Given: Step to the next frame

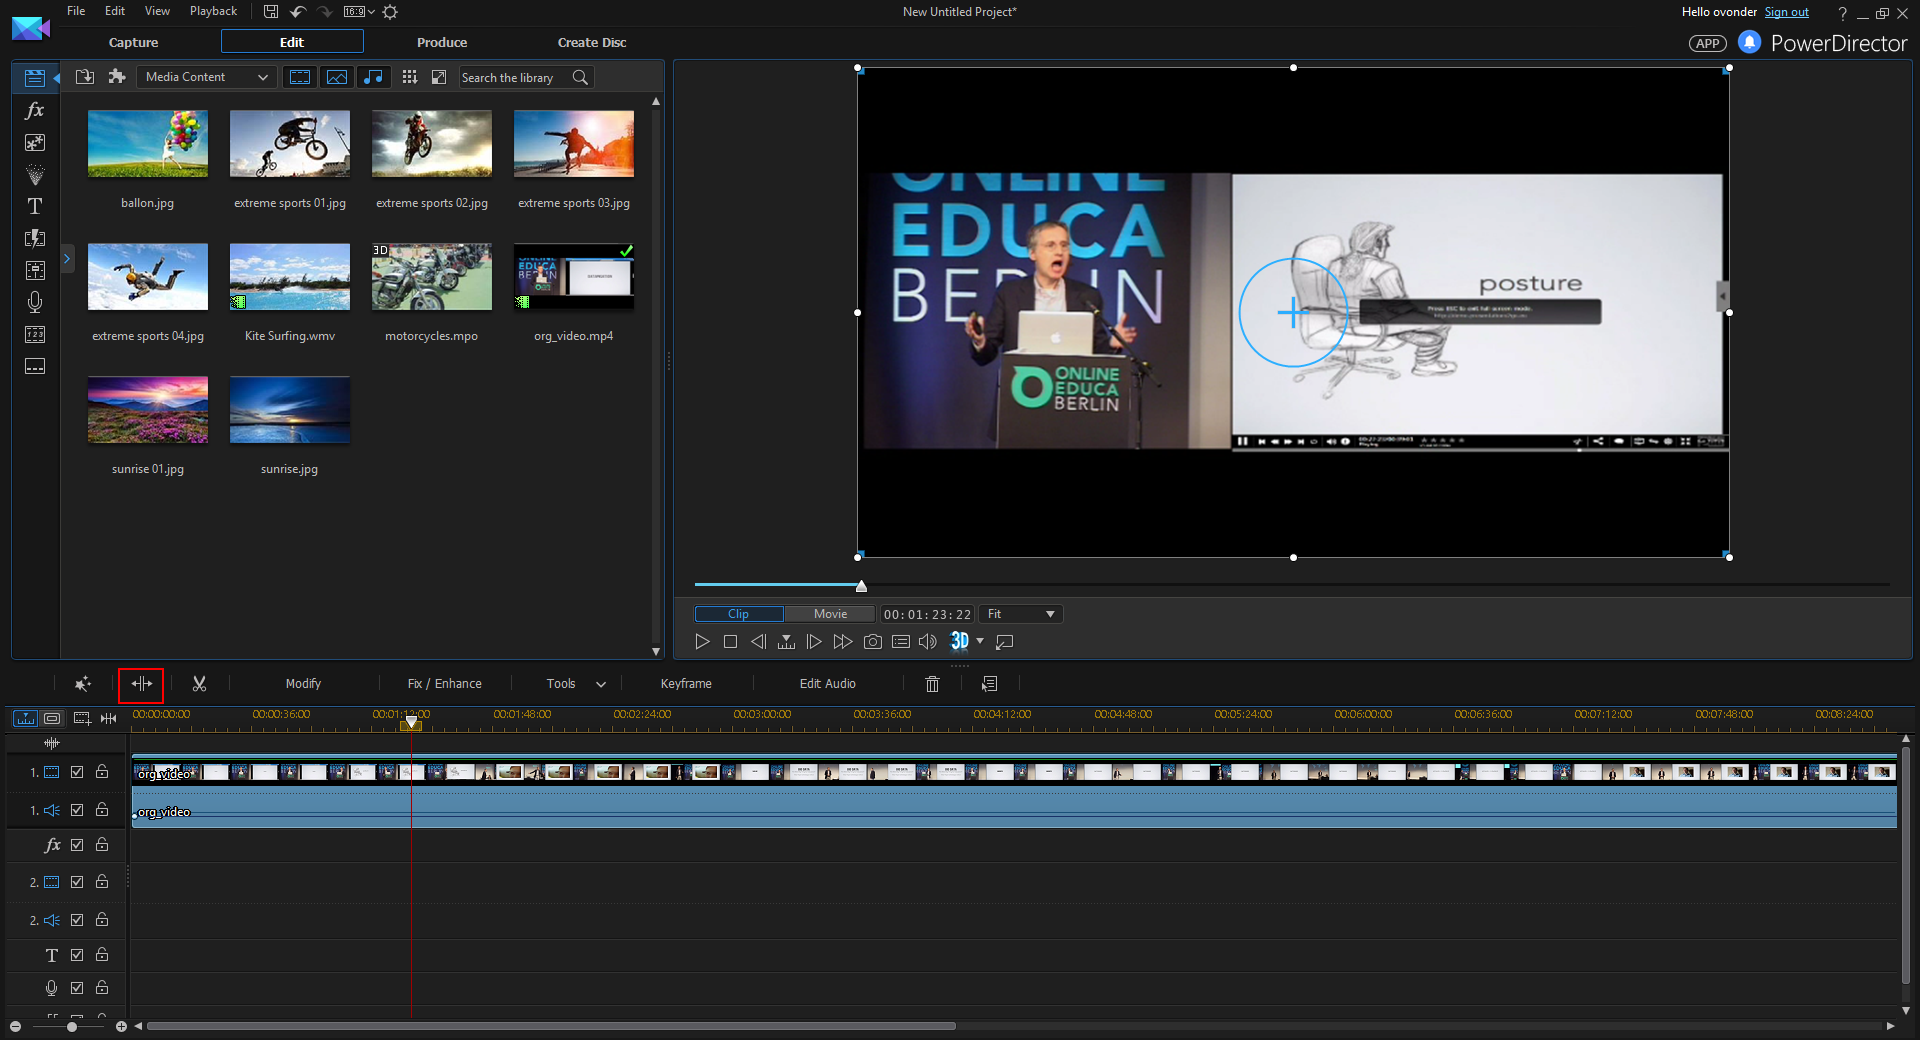Looking at the screenshot, I should (x=814, y=642).
